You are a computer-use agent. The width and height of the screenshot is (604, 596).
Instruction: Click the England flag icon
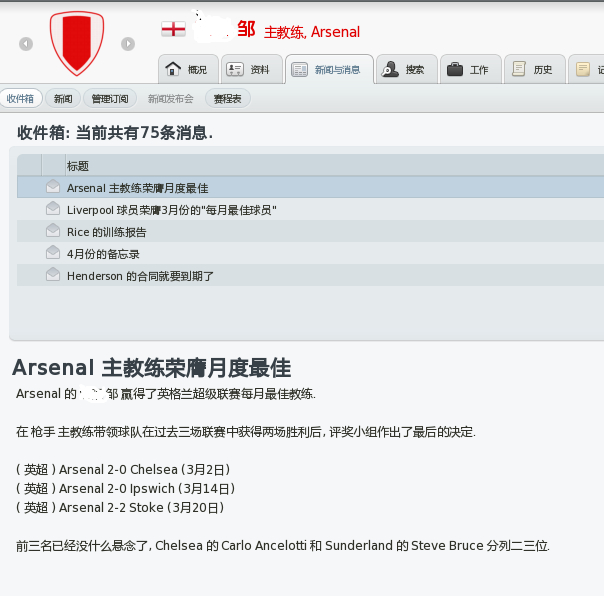pos(173,29)
